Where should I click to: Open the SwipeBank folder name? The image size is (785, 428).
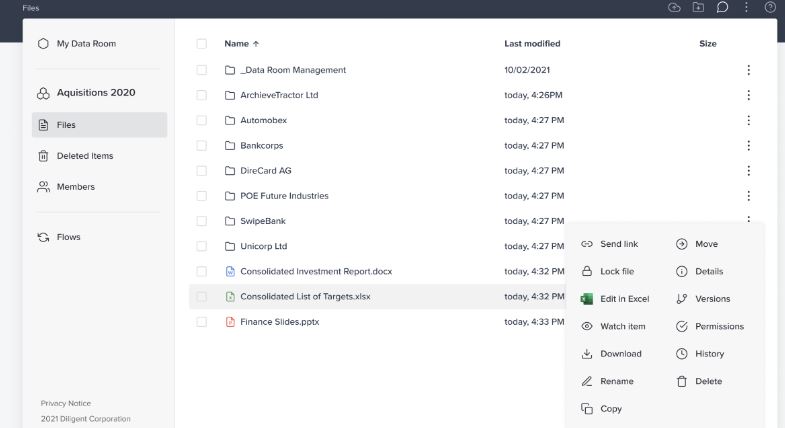263,221
